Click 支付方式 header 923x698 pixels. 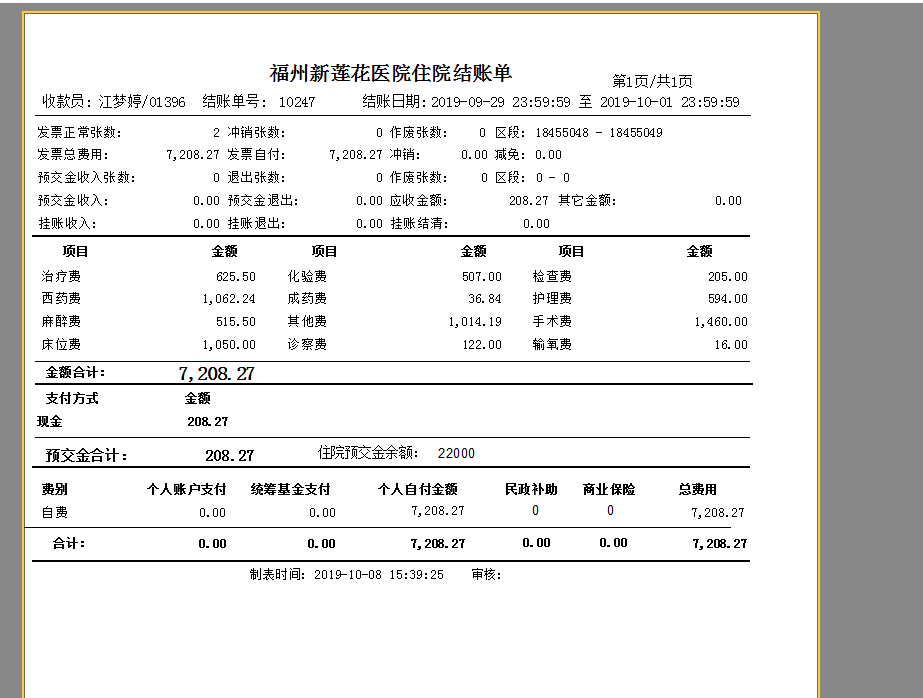click(x=72, y=398)
